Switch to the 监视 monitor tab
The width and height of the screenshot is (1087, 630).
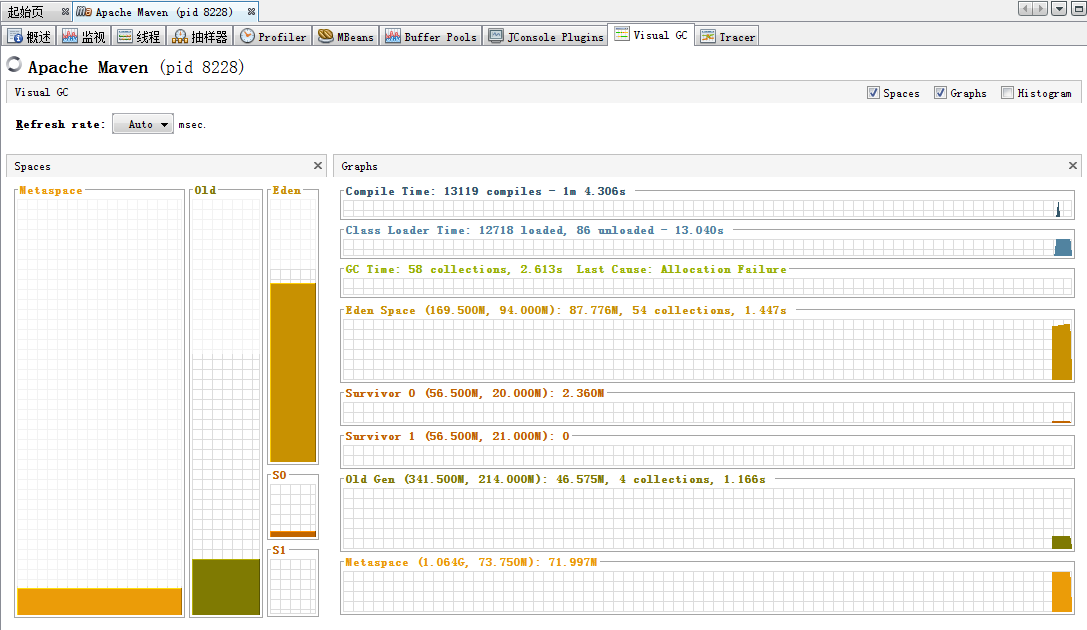click(x=83, y=37)
